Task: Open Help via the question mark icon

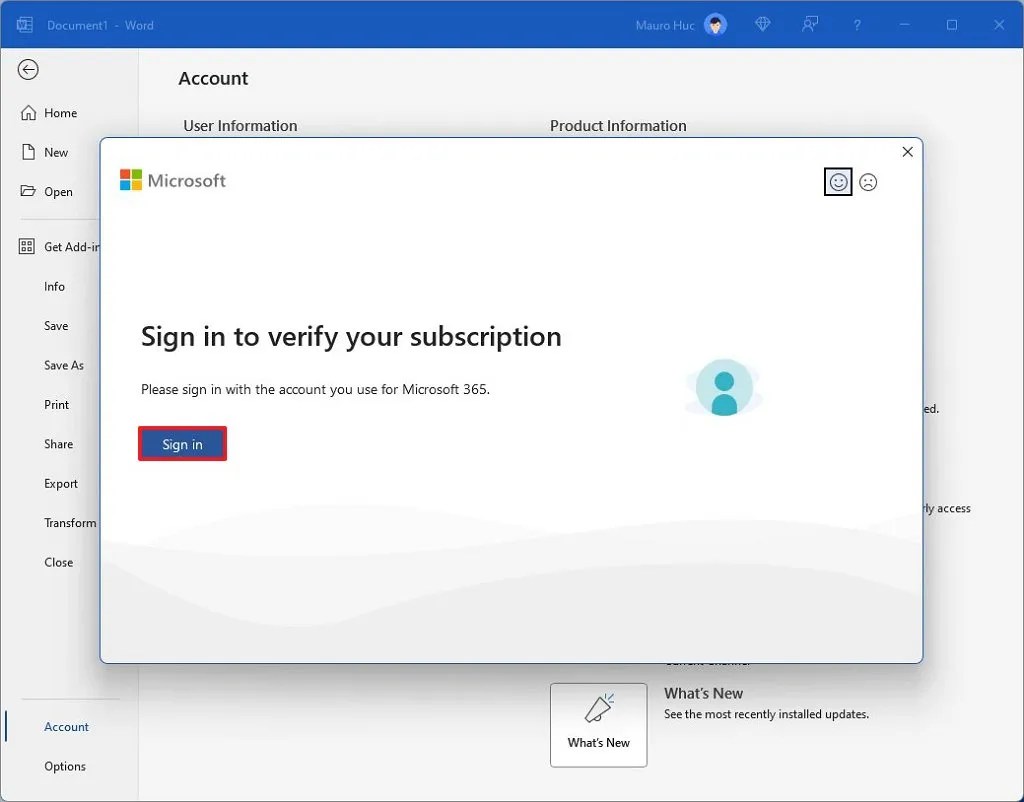Action: pyautogui.click(x=857, y=24)
